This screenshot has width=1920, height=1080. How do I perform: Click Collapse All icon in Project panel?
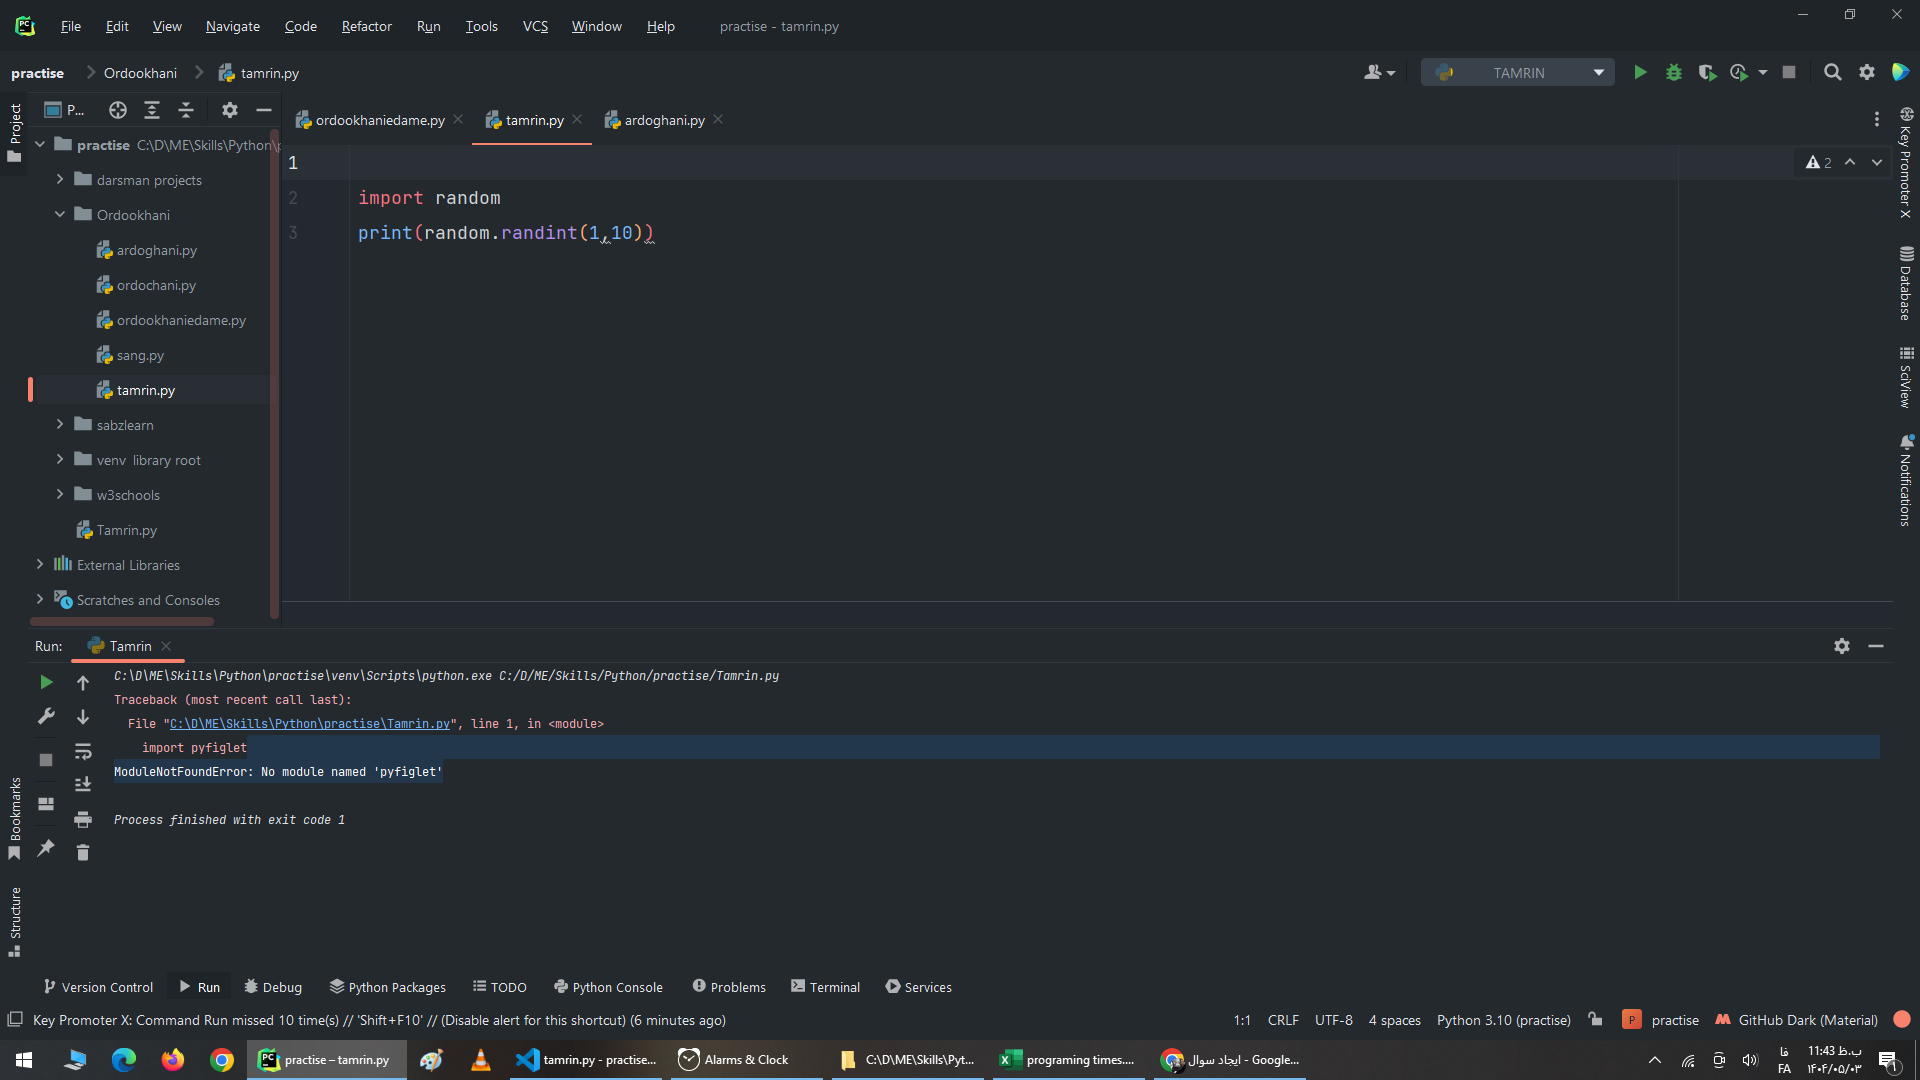[186, 110]
